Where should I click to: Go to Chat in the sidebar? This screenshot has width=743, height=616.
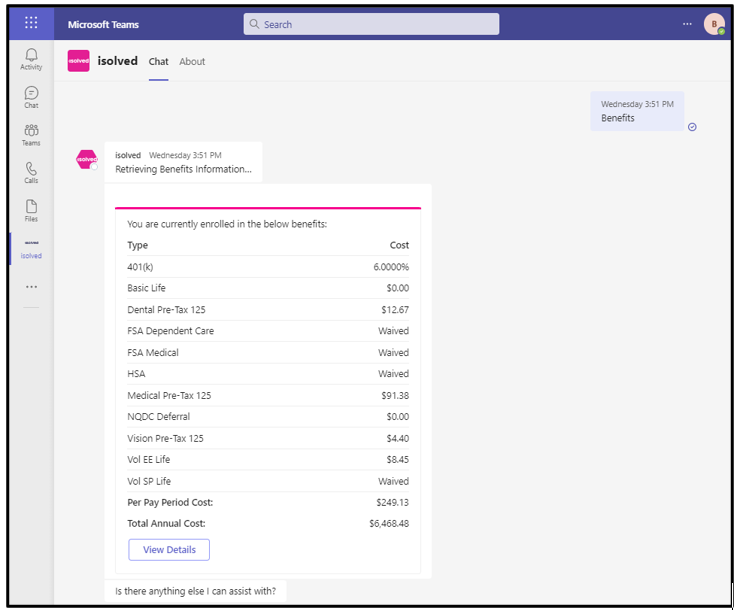coord(31,98)
